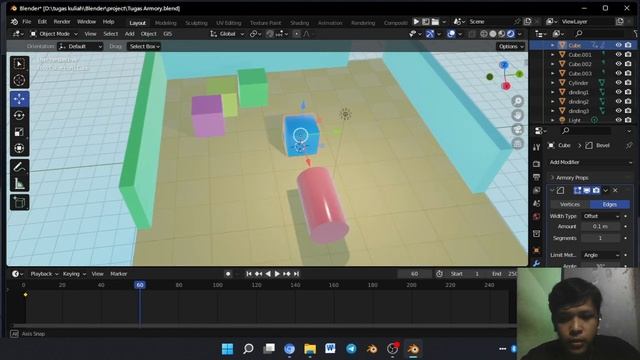Screen dimensions: 640x360
Task: Select the Rotate tool
Action: pyautogui.click(x=19, y=116)
